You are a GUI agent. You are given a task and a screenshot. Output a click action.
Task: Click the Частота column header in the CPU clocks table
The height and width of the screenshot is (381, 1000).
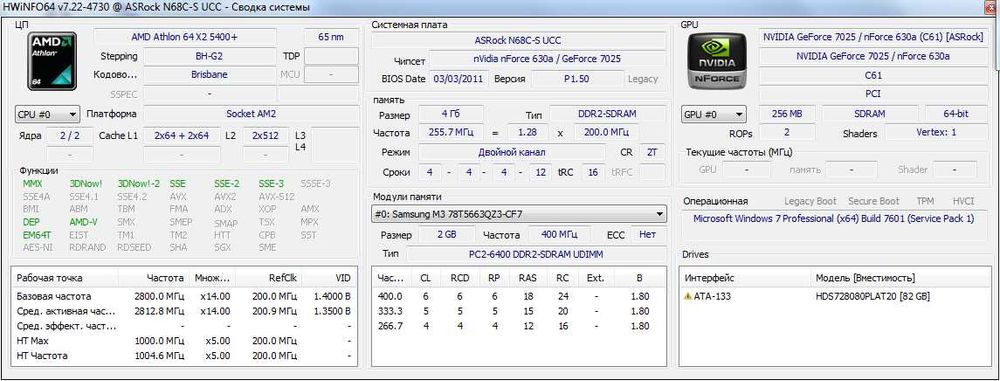(x=154, y=278)
